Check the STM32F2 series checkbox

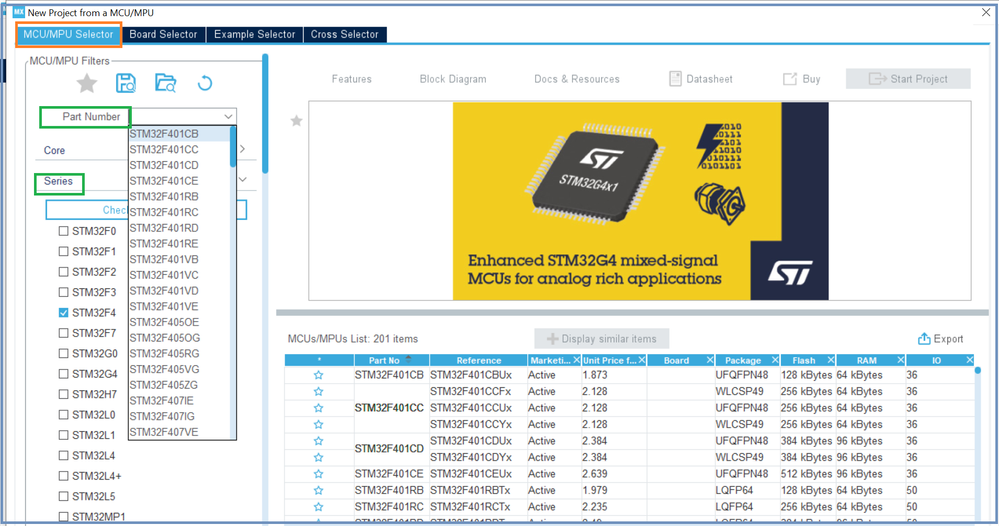63,272
